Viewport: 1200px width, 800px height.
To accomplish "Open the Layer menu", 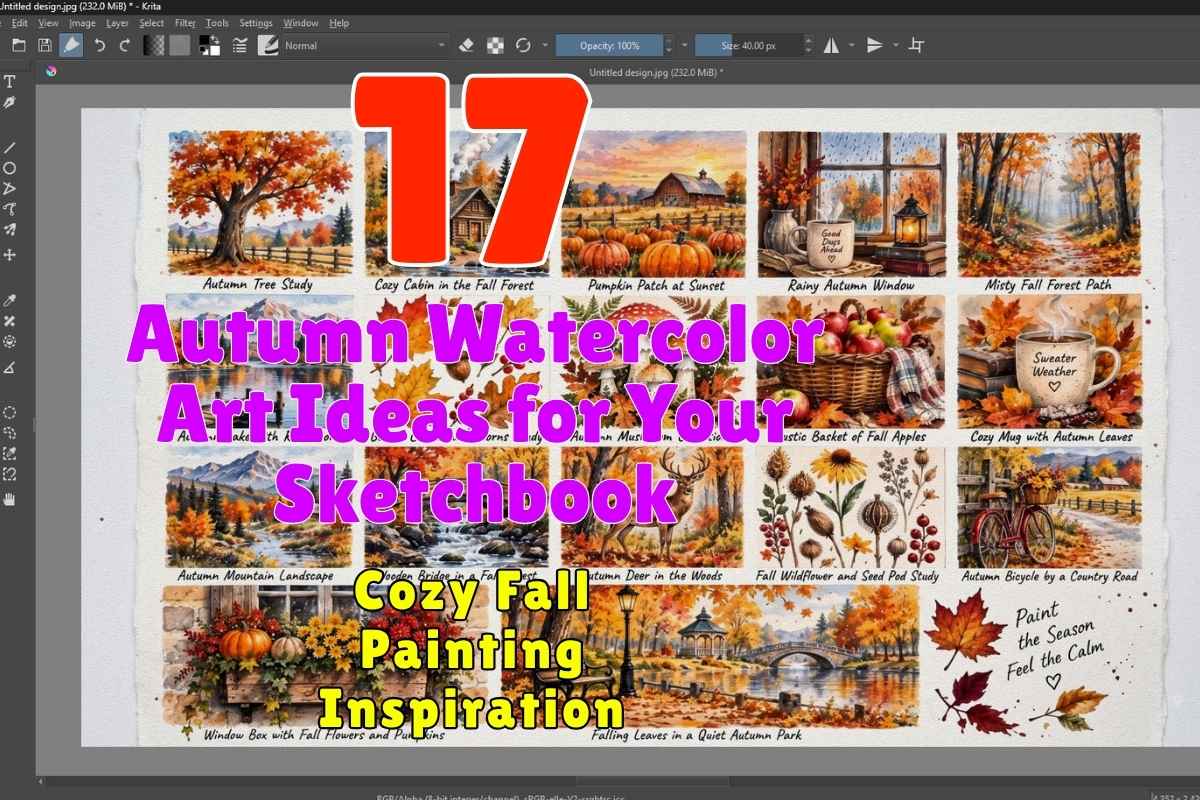I will point(117,22).
